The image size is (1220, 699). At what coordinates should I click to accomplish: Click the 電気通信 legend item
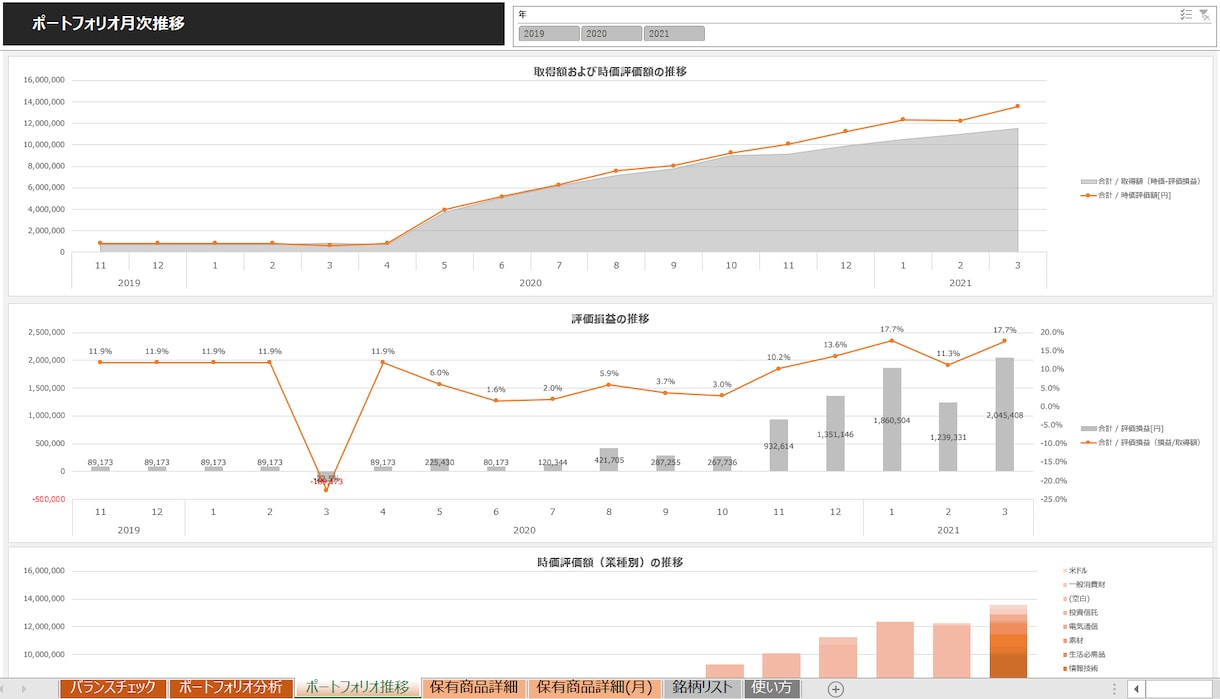point(1080,626)
